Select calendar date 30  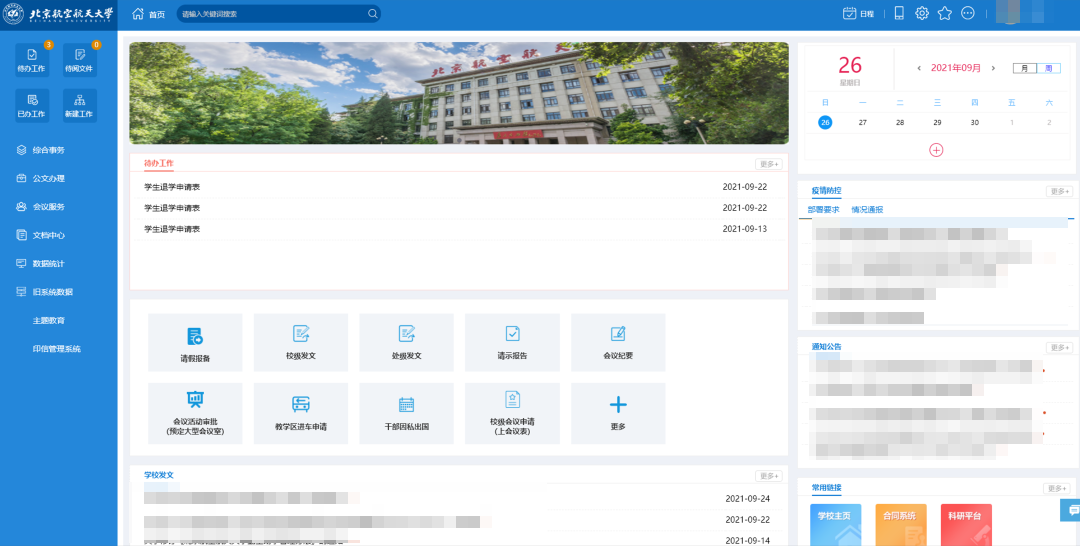point(975,123)
